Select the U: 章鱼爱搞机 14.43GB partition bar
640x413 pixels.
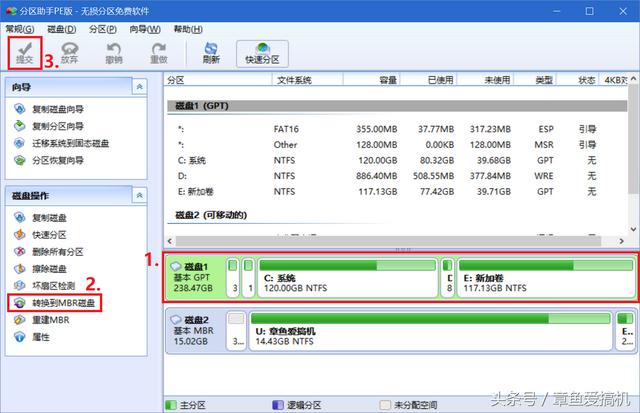(431, 330)
